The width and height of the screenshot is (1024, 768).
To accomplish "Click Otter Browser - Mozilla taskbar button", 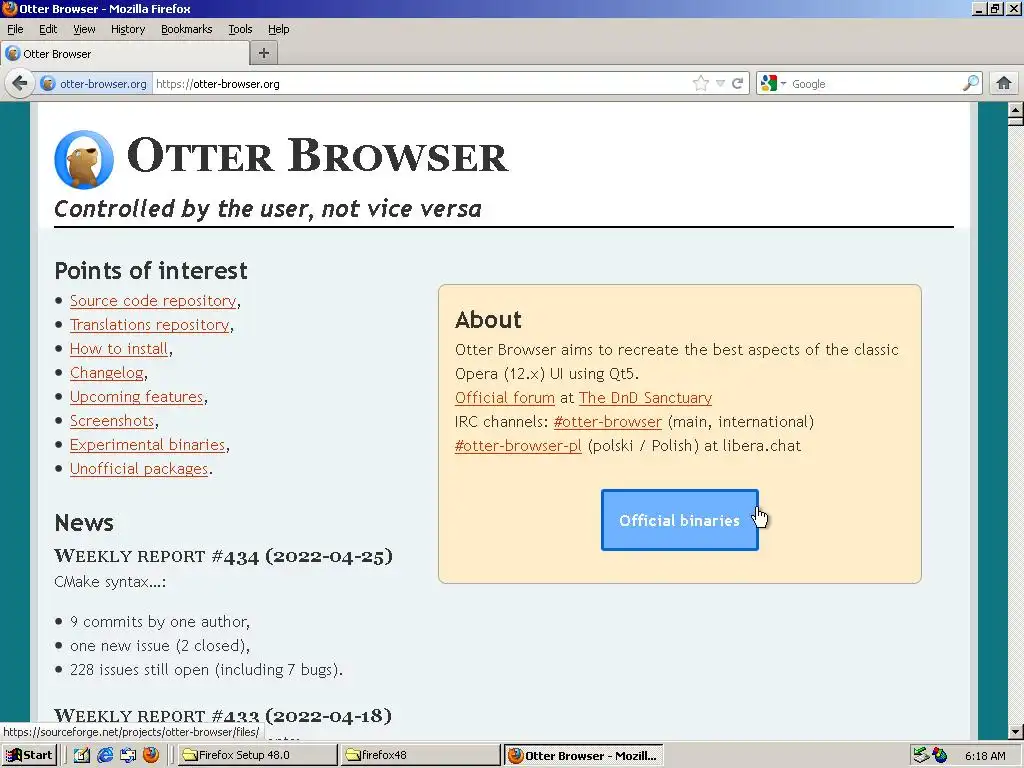I will coord(584,755).
